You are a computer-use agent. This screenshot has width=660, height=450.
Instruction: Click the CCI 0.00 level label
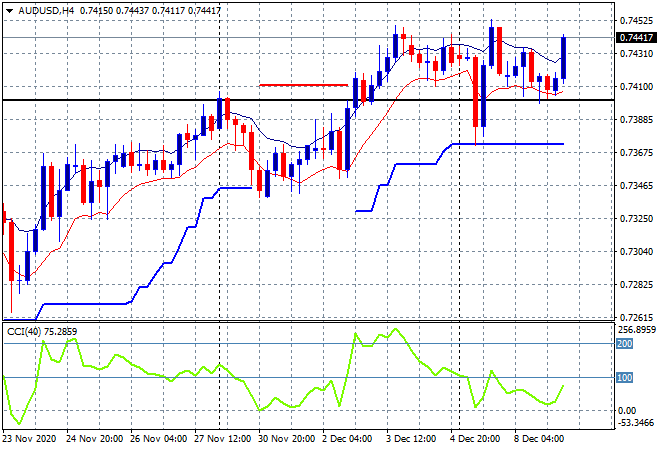[x=627, y=410]
